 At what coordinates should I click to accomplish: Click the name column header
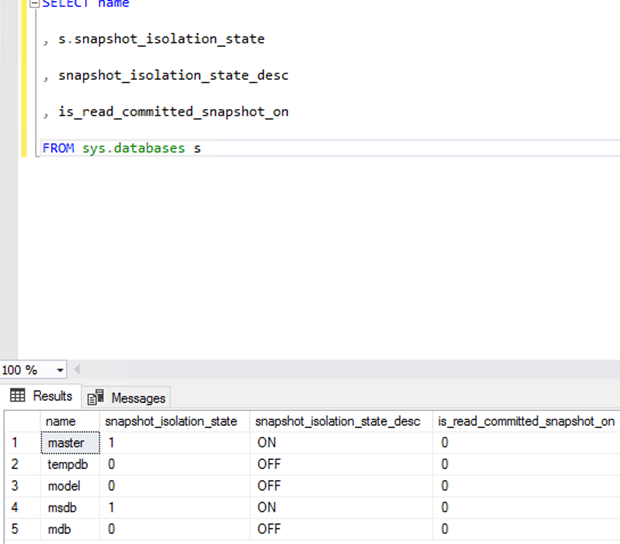[61, 422]
